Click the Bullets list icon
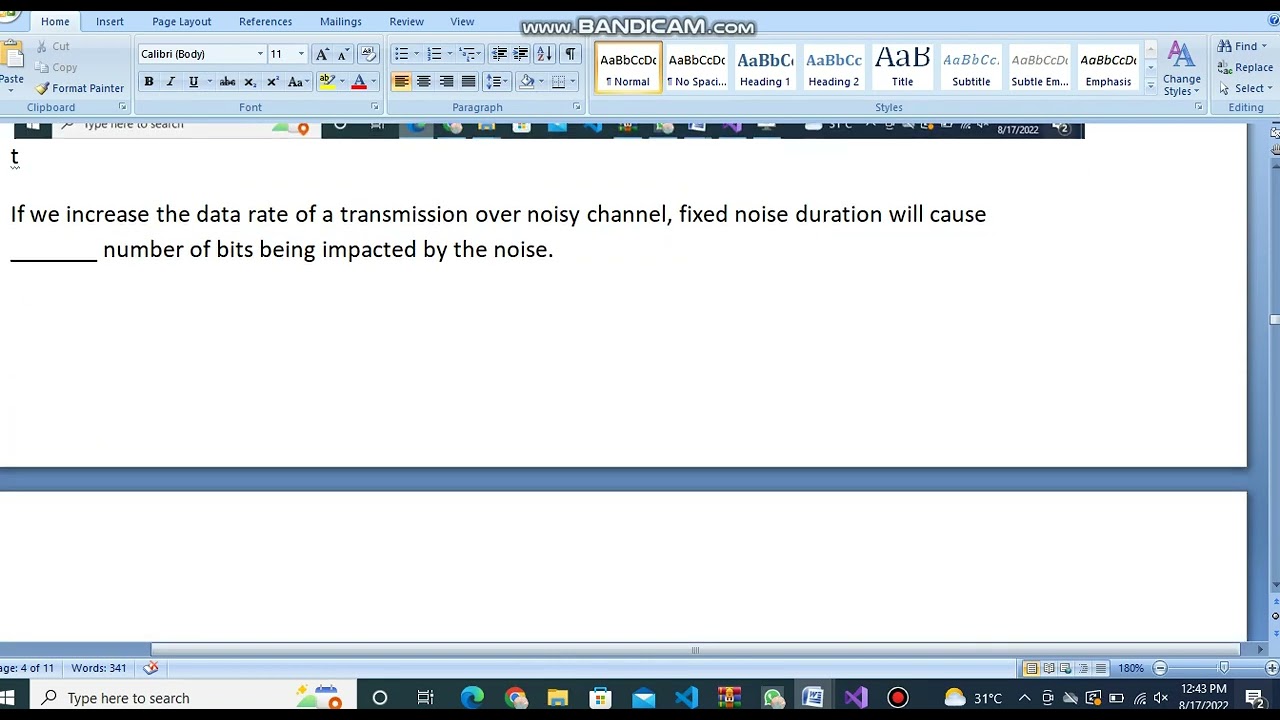The width and height of the screenshot is (1280, 720). [401, 54]
